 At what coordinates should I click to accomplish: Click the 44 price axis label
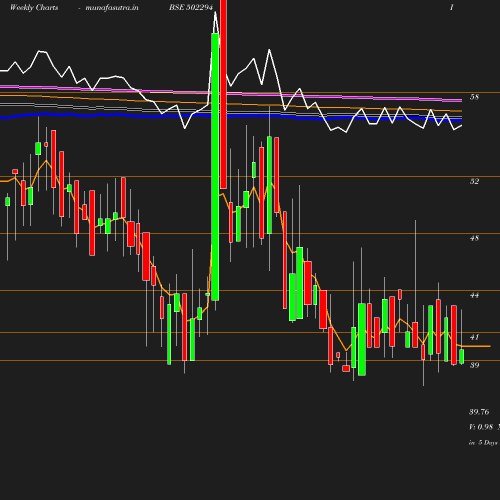474,295
